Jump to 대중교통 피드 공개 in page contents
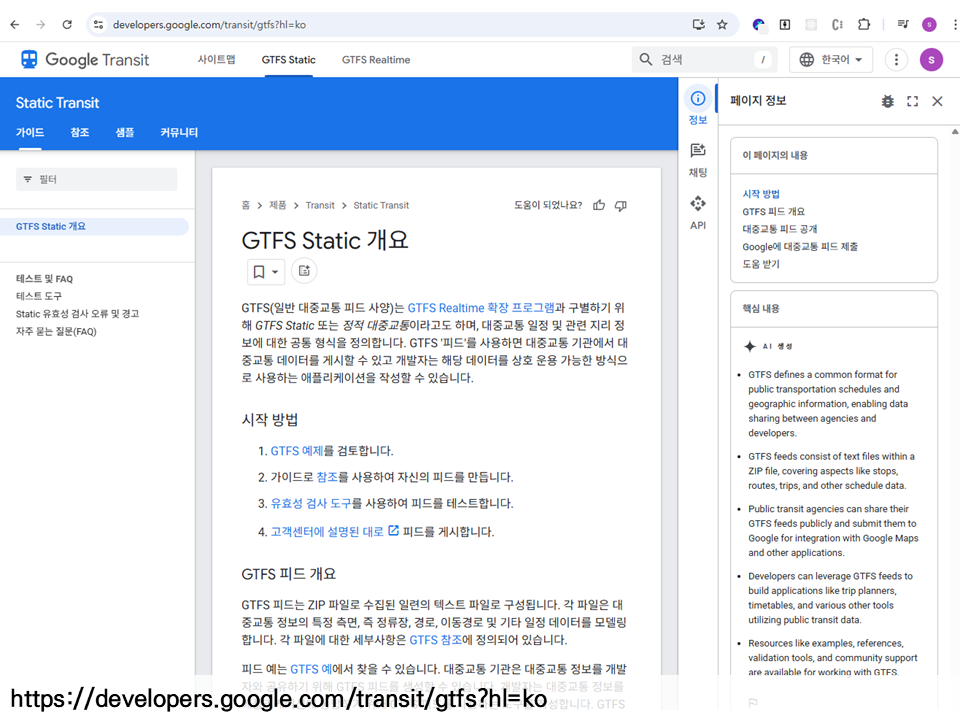 click(779, 229)
